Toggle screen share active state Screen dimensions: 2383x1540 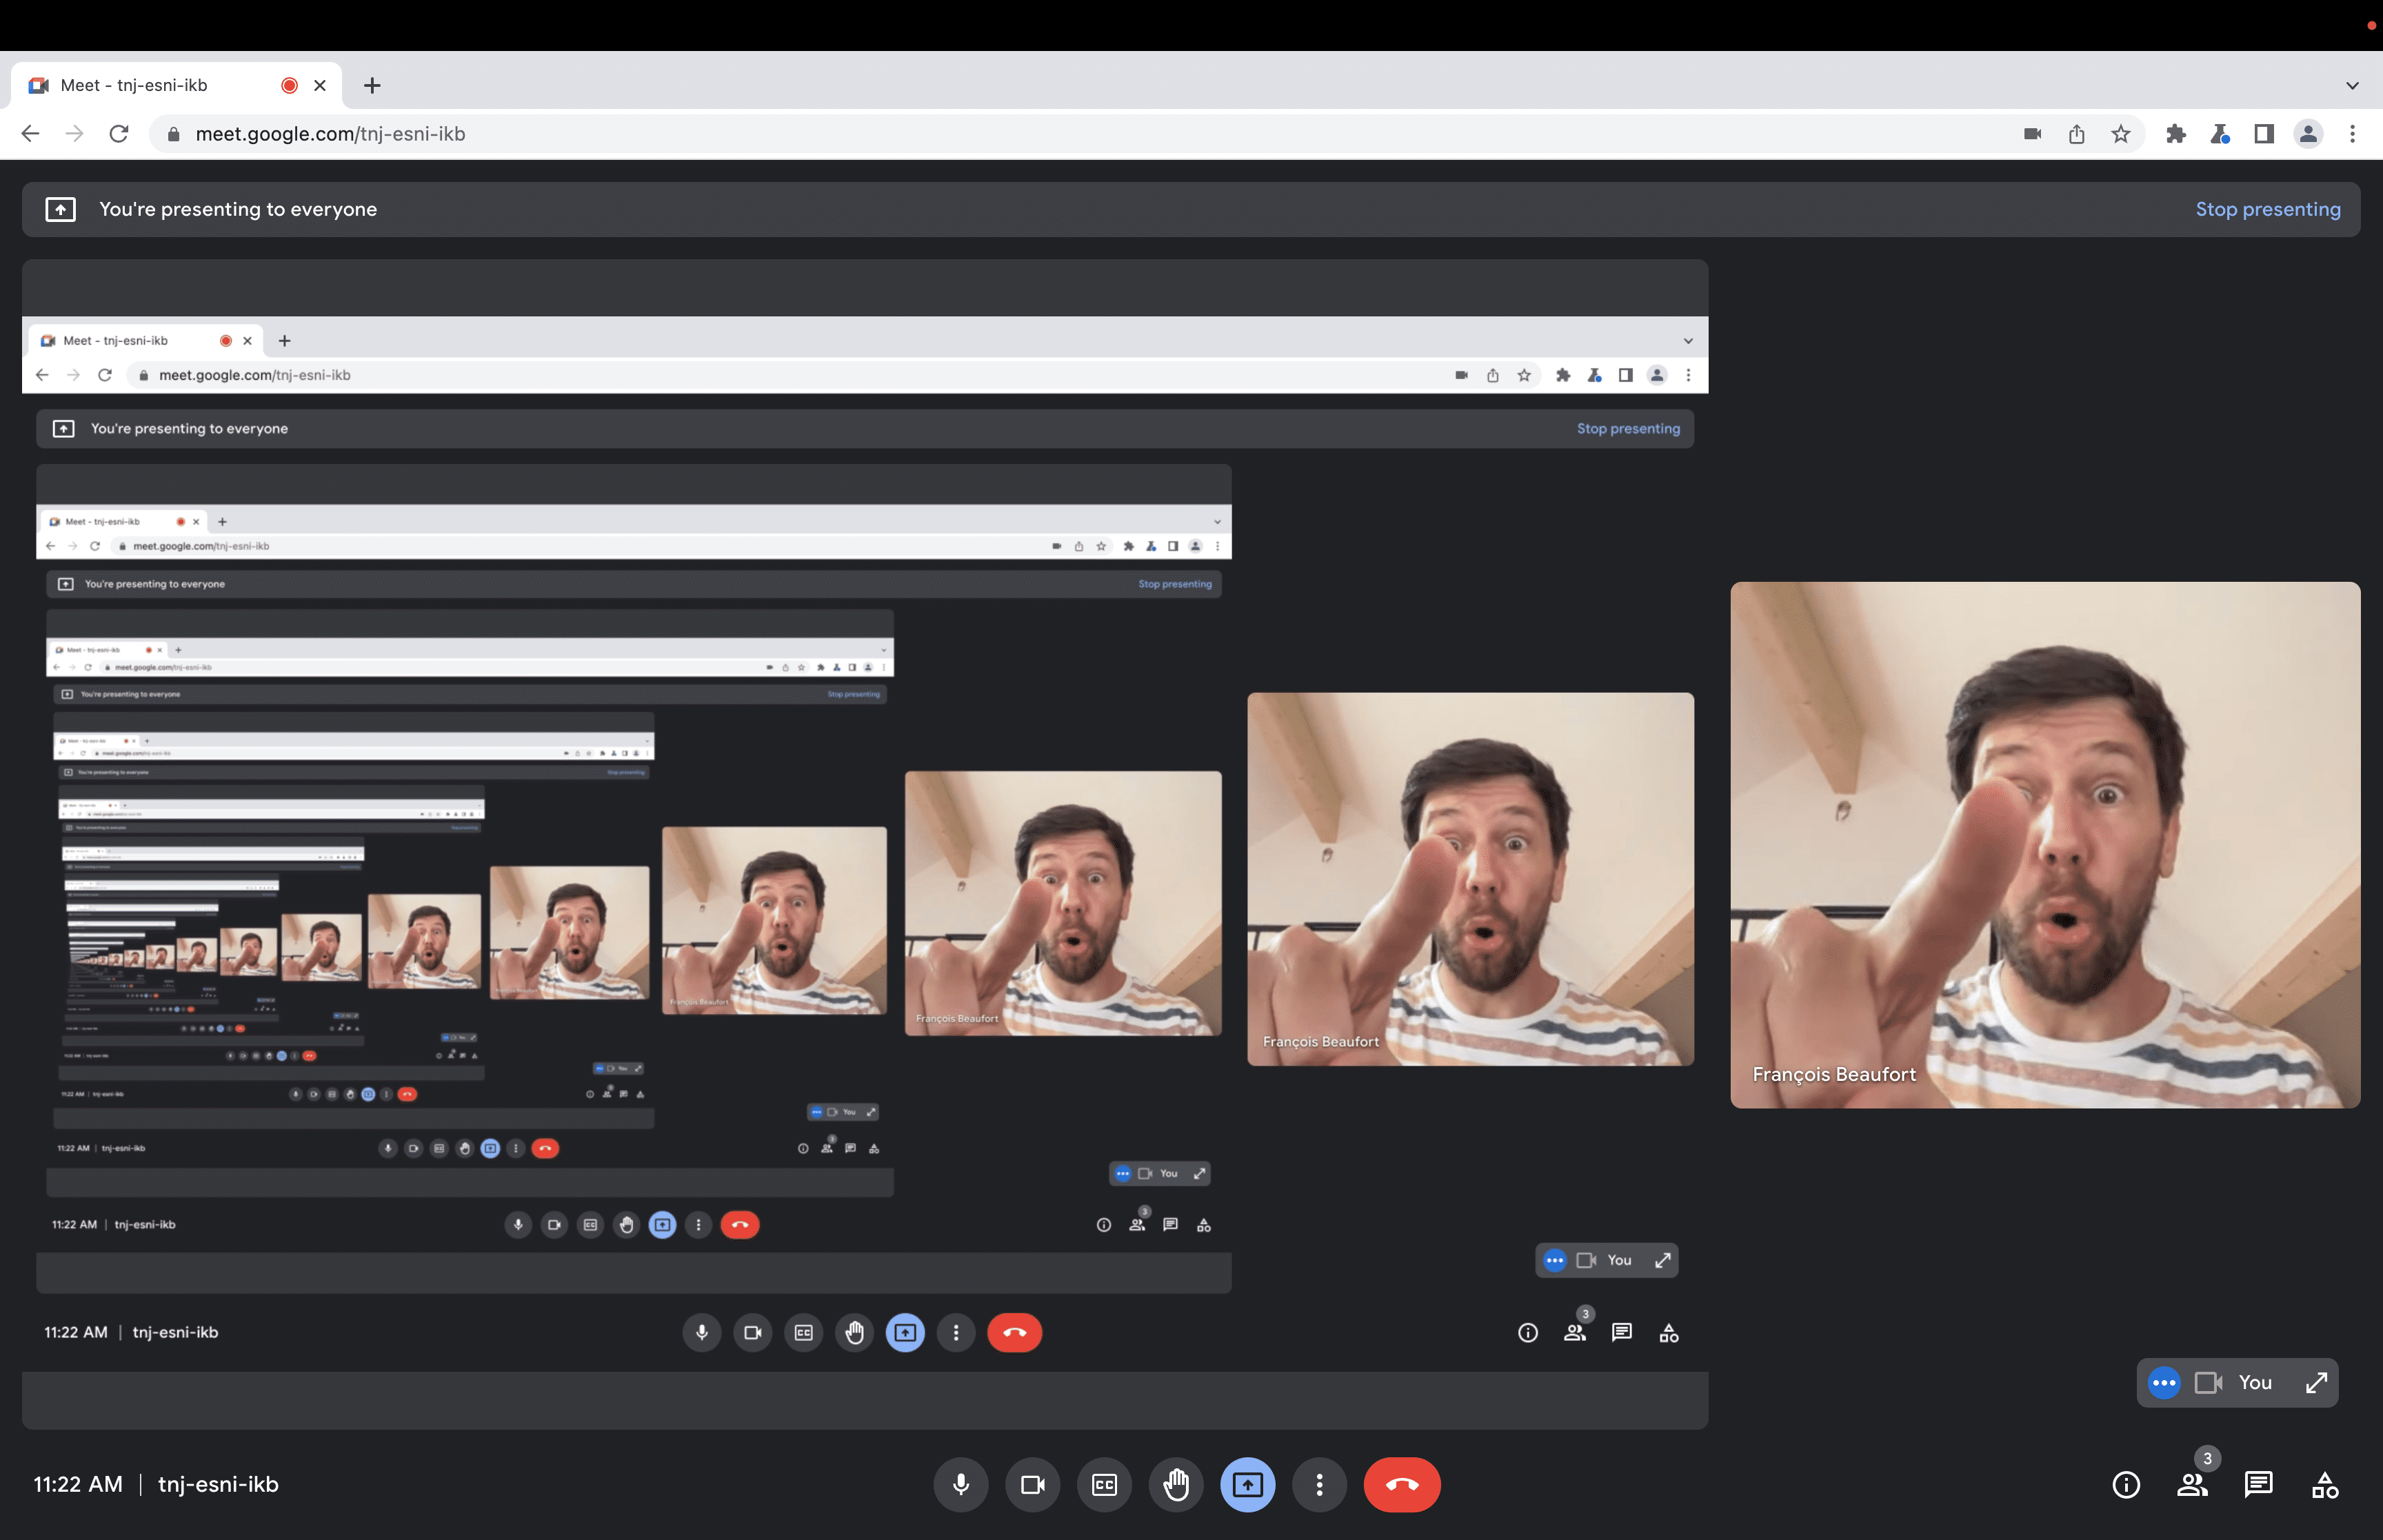pyautogui.click(x=1247, y=1484)
